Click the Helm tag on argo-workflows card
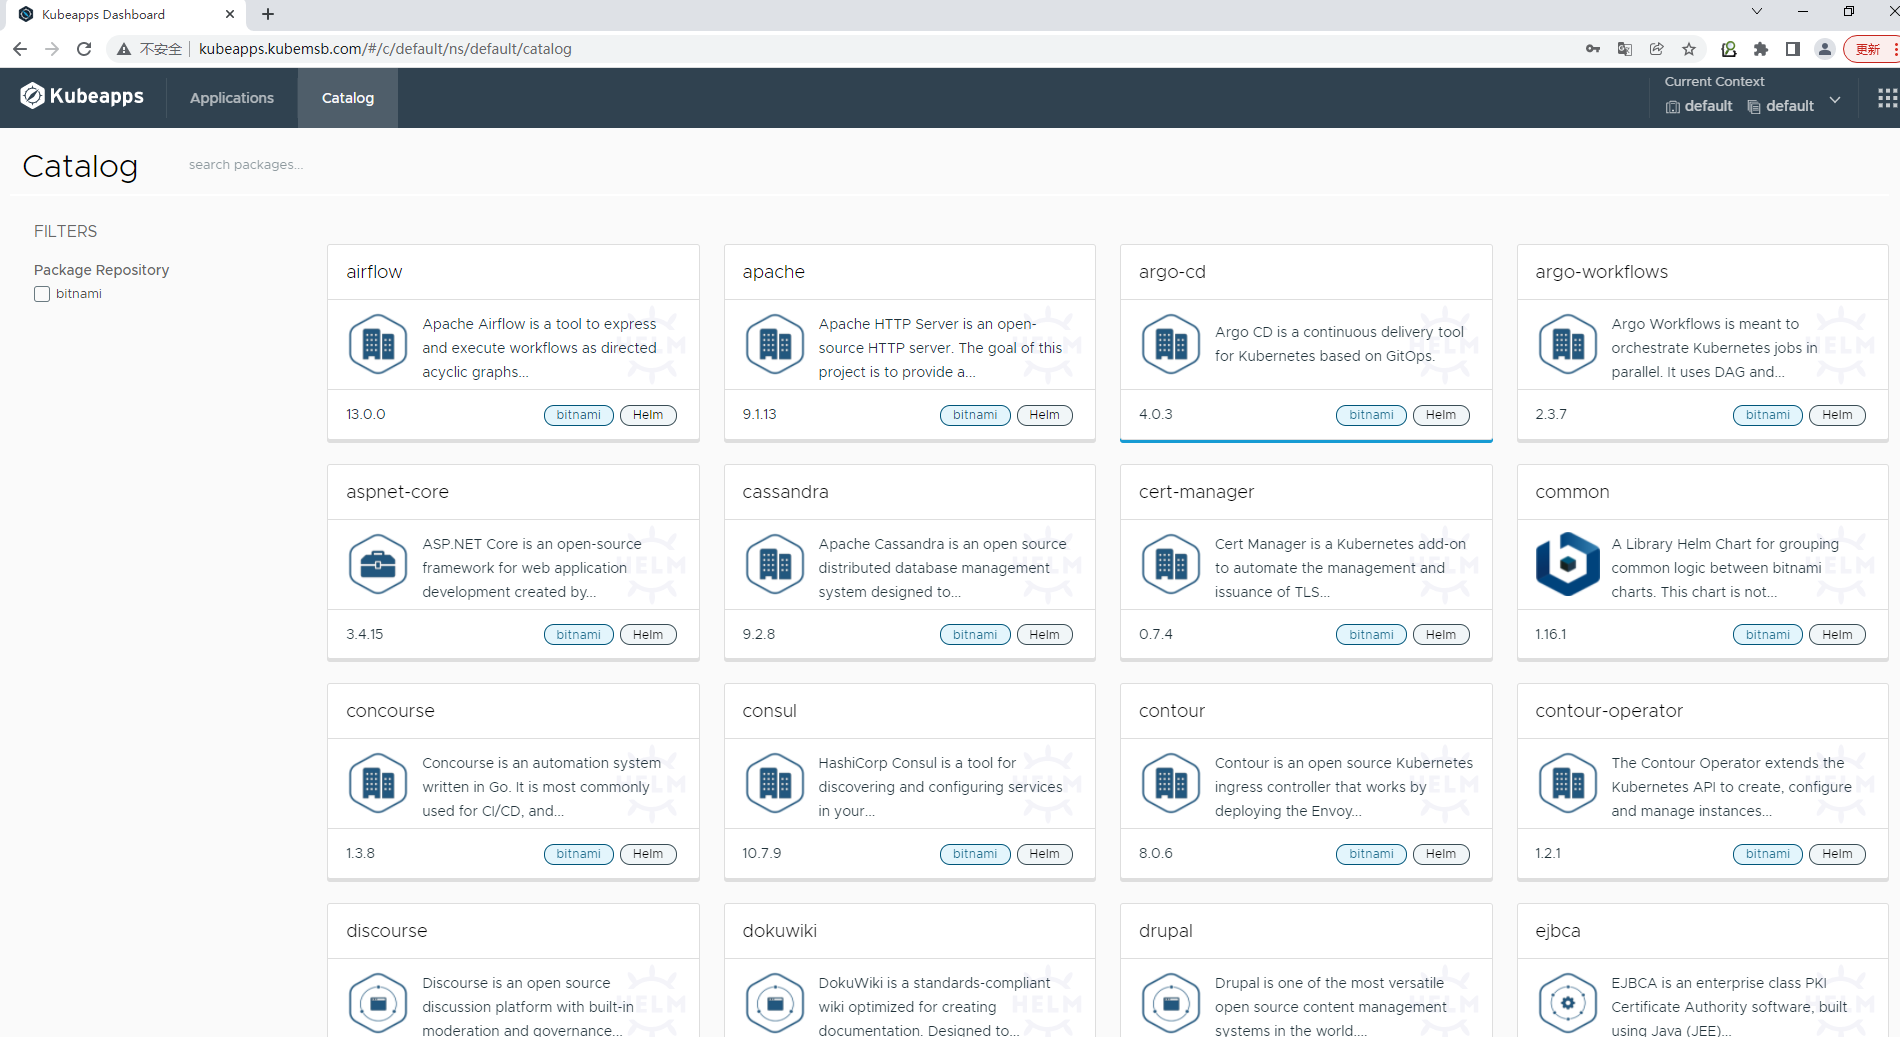Image resolution: width=1900 pixels, height=1037 pixels. [1837, 415]
